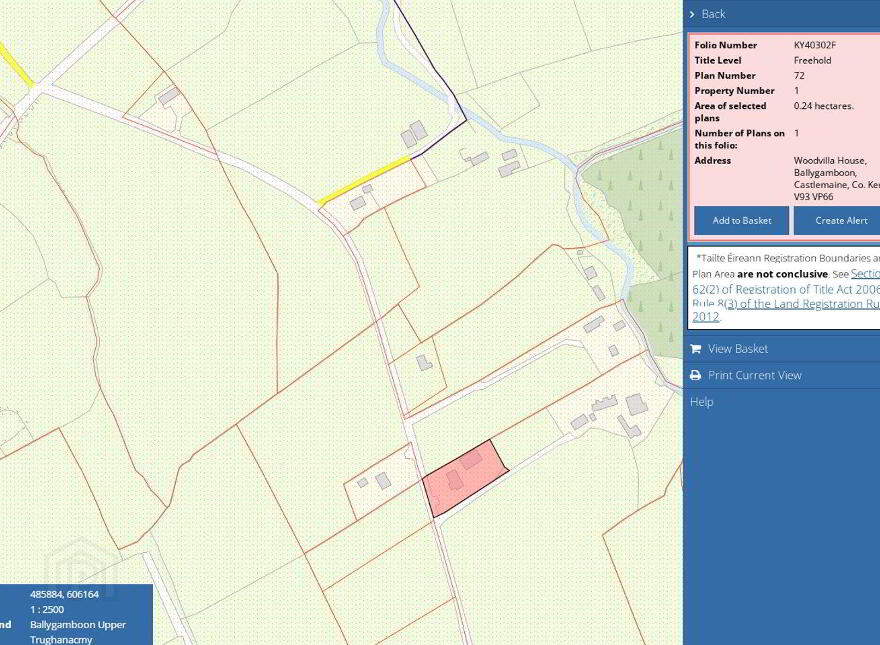Viewport: 880px width, 645px height.
Task: Click the Area of selected plans label
Action: (x=730, y=112)
